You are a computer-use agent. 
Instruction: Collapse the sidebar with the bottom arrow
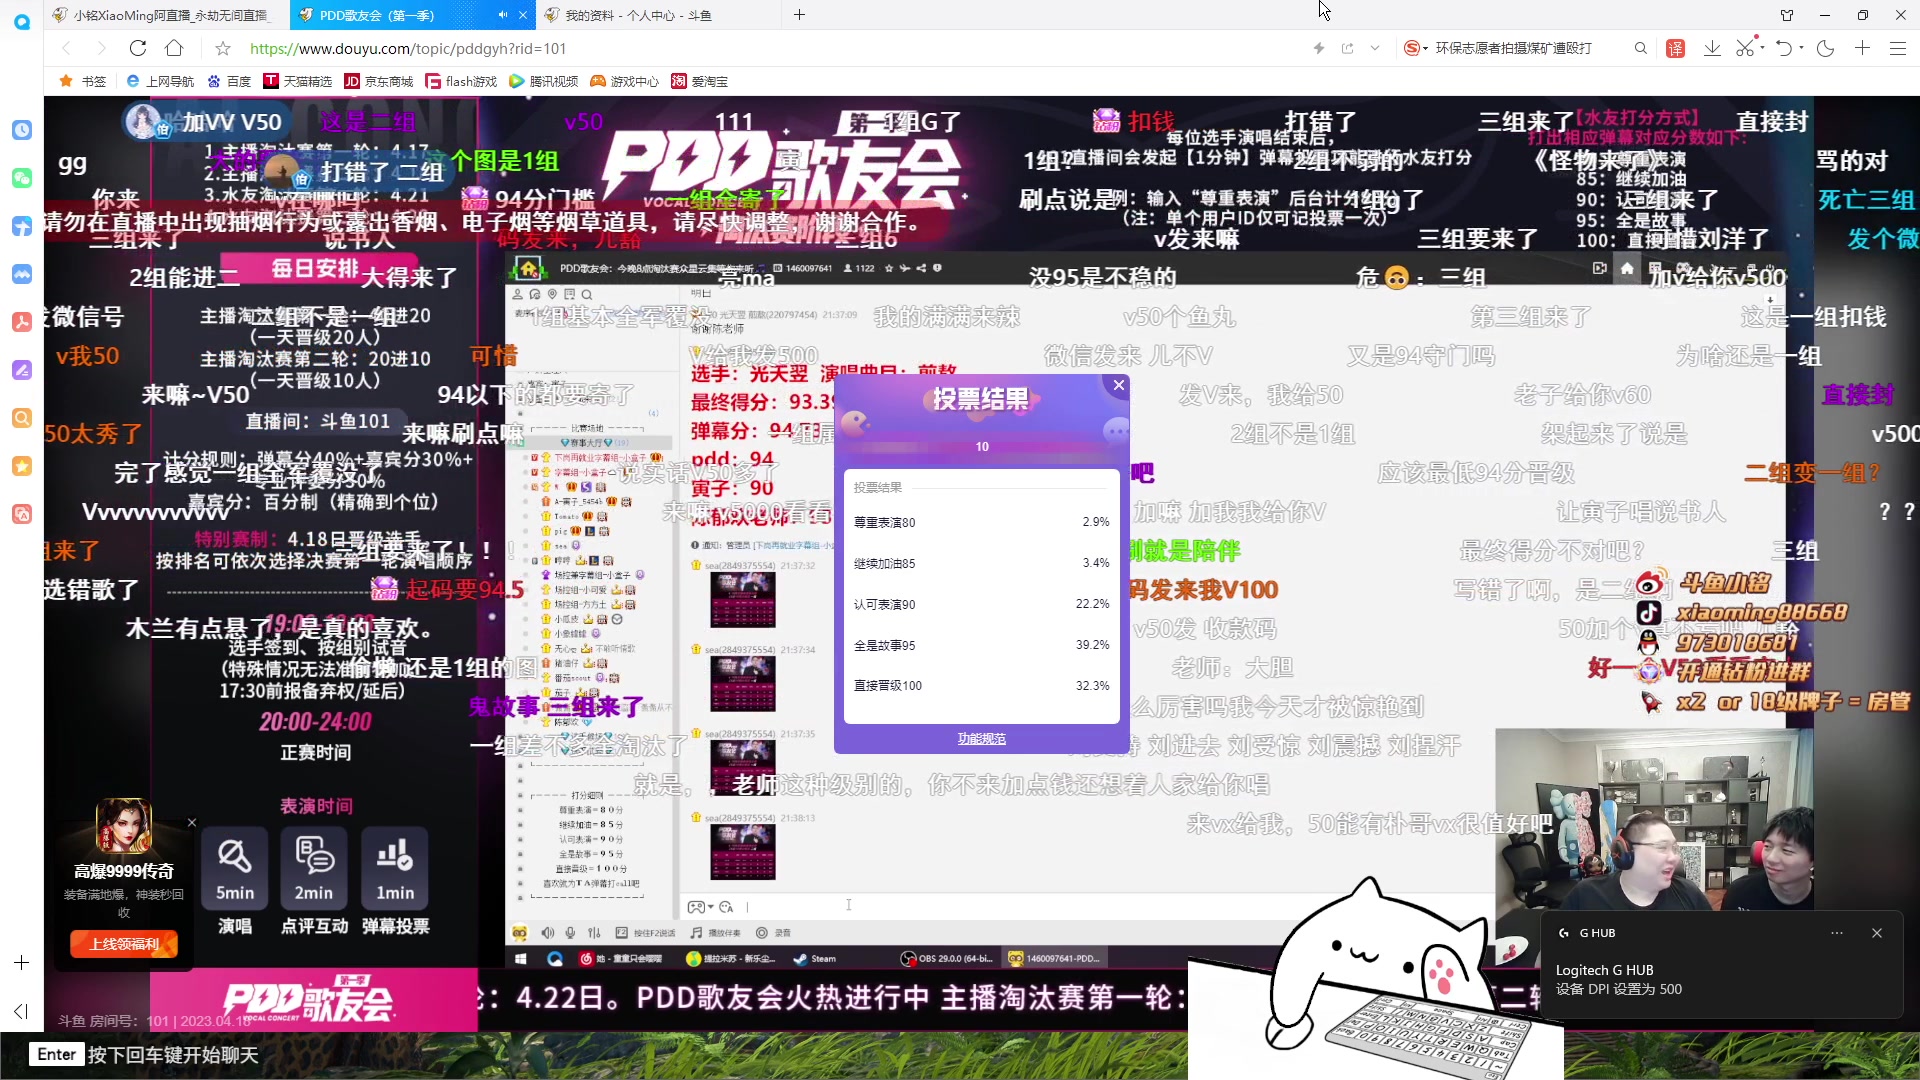[x=22, y=1011]
